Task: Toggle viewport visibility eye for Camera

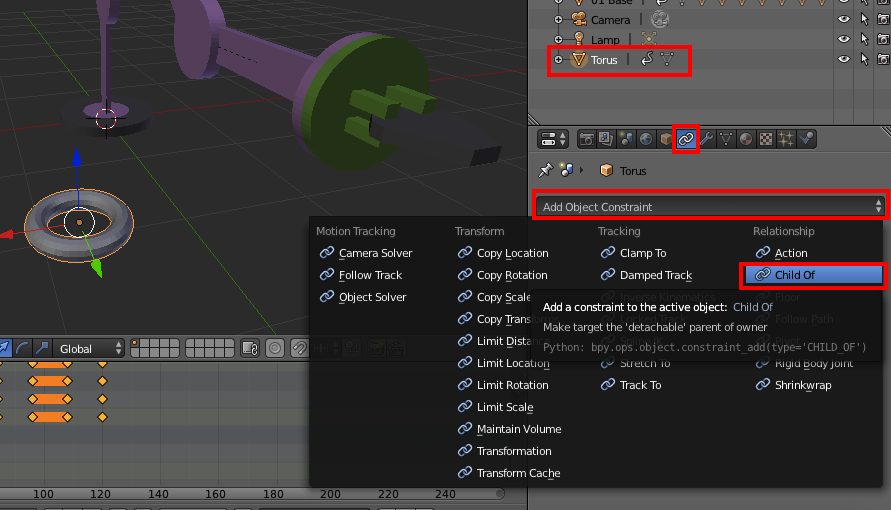Action: click(x=844, y=19)
